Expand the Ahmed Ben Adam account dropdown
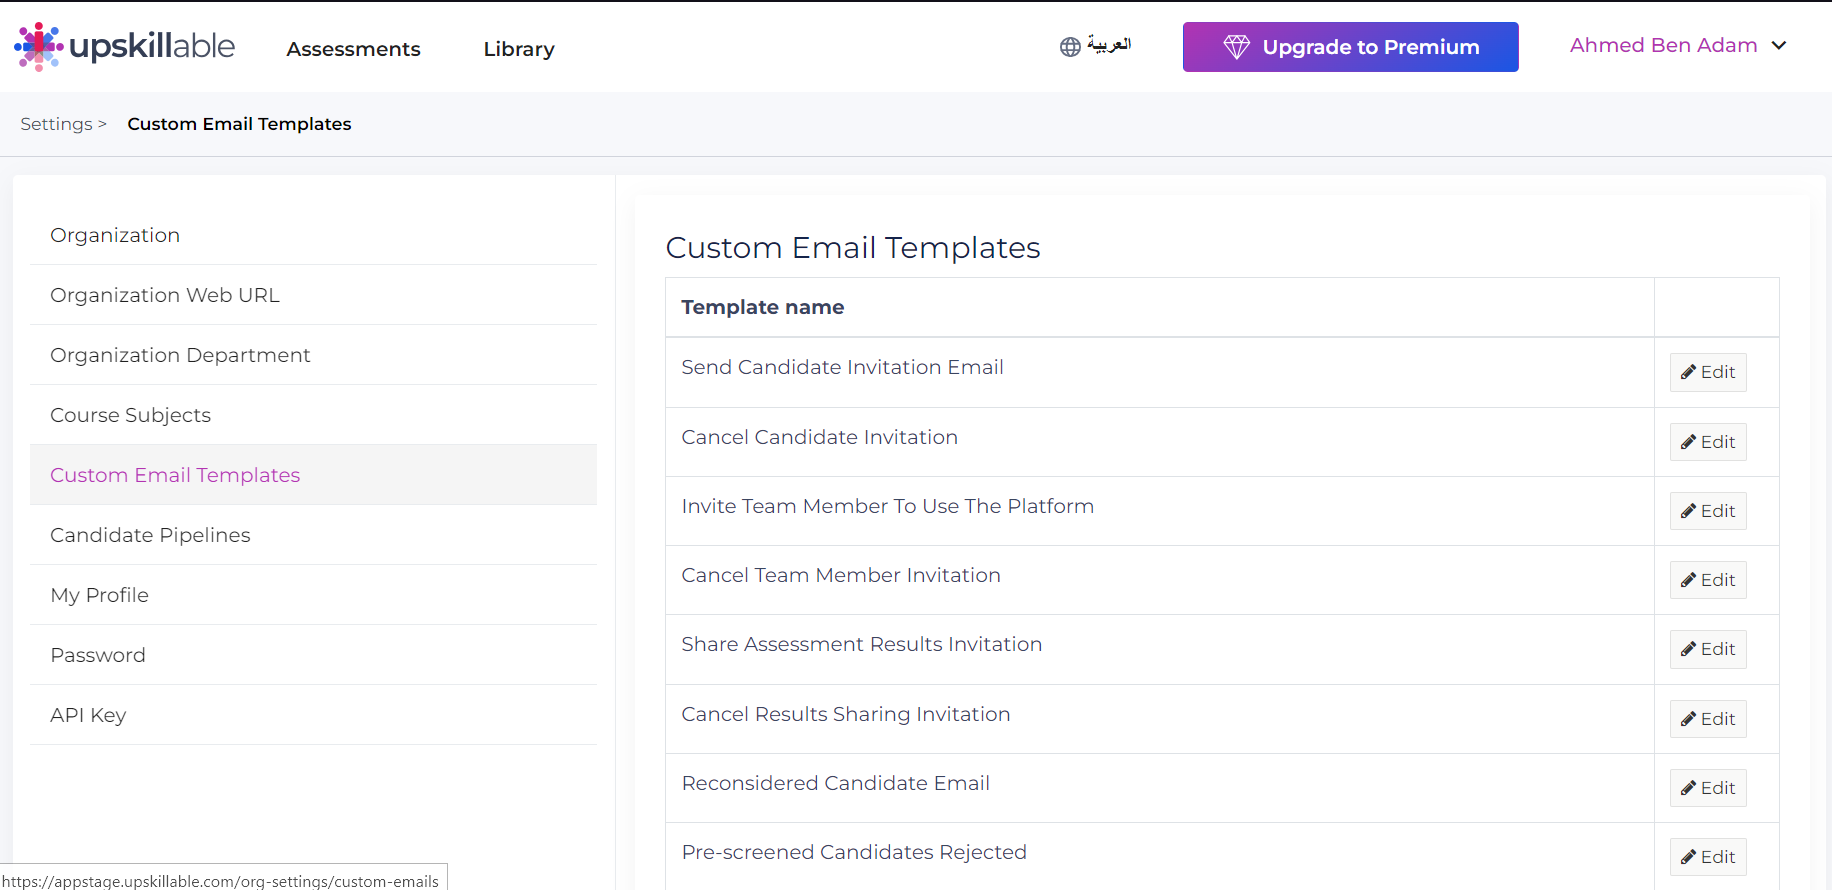 pos(1677,45)
